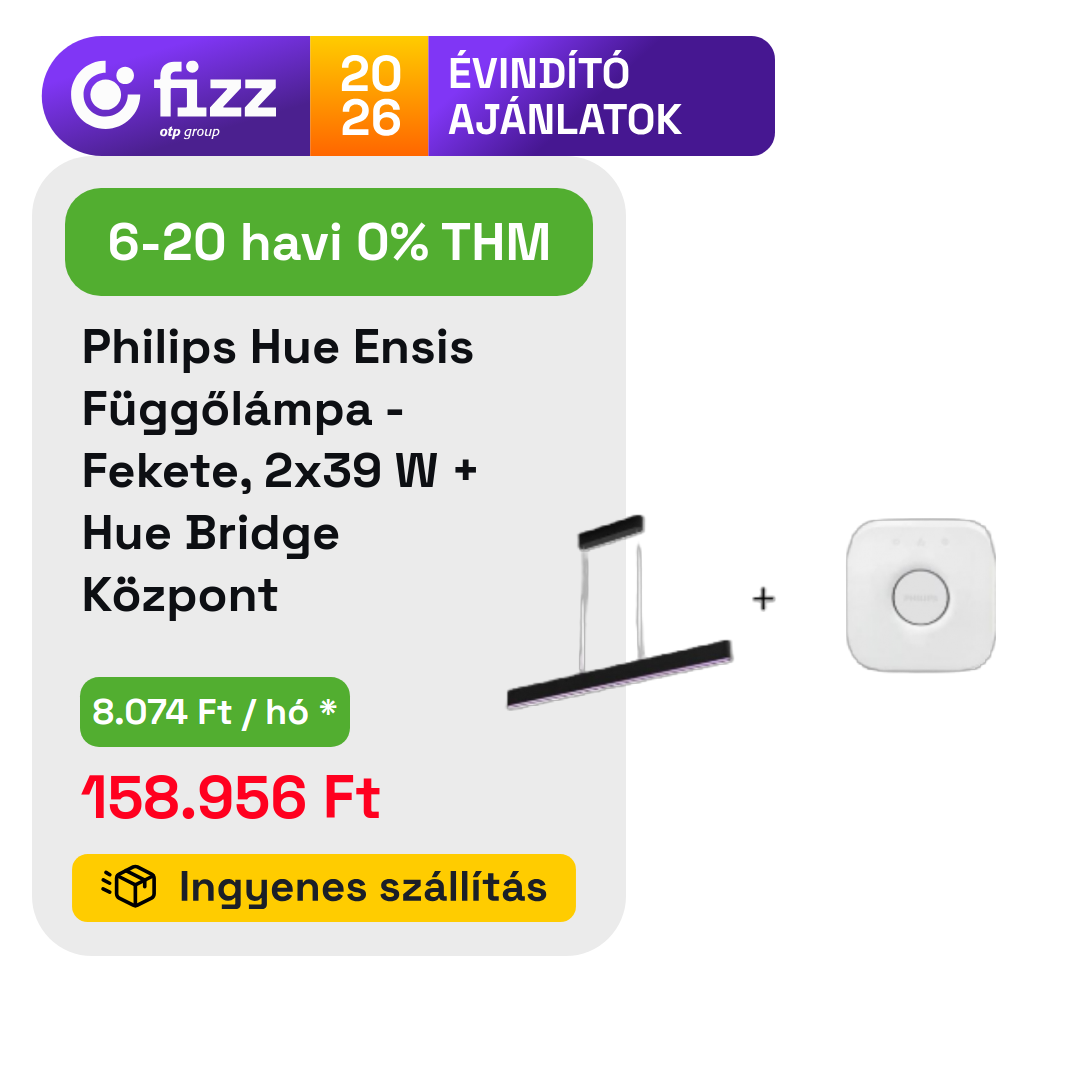Select the white Hue Bridge image

pyautogui.click(x=920, y=595)
